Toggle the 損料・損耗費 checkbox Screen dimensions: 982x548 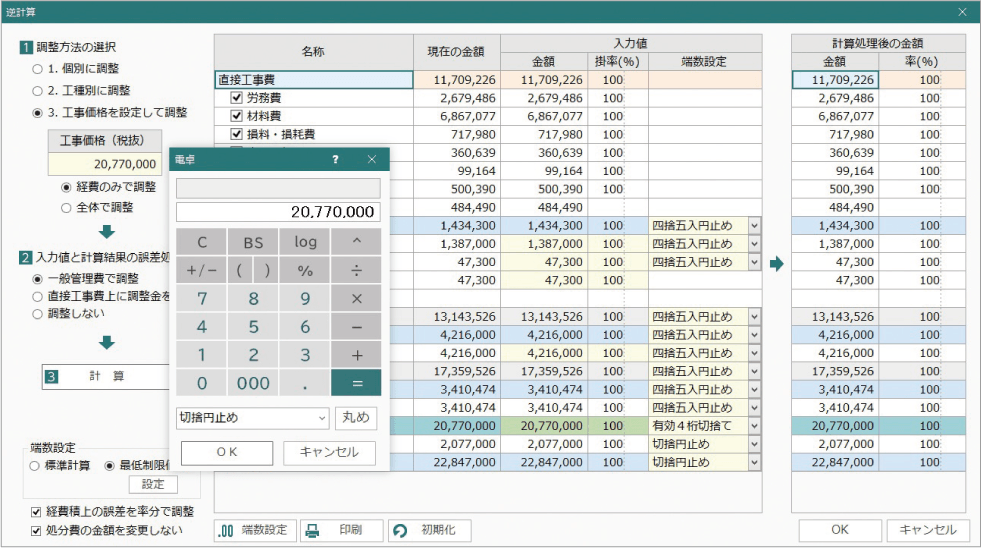click(x=236, y=134)
